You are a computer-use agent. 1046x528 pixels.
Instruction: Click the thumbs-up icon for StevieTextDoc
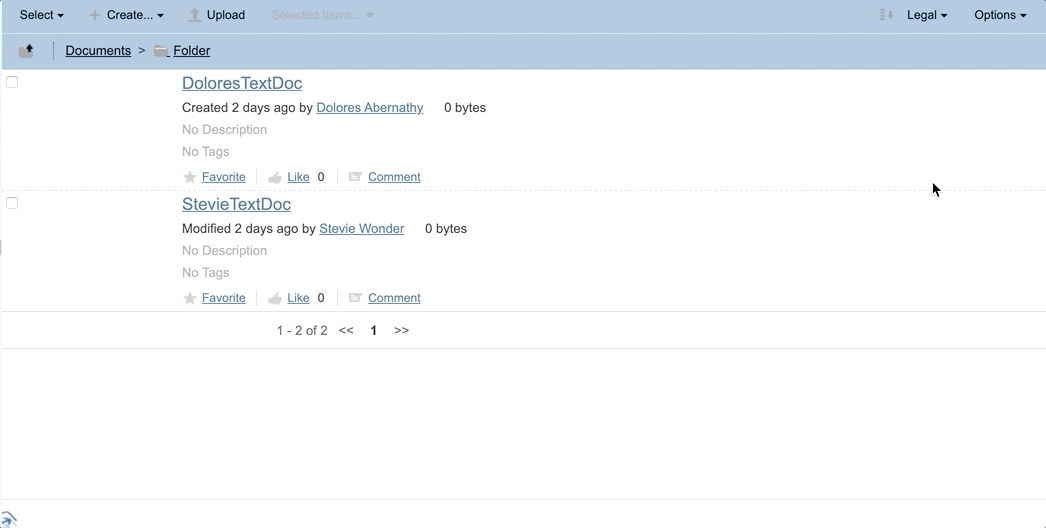click(275, 298)
